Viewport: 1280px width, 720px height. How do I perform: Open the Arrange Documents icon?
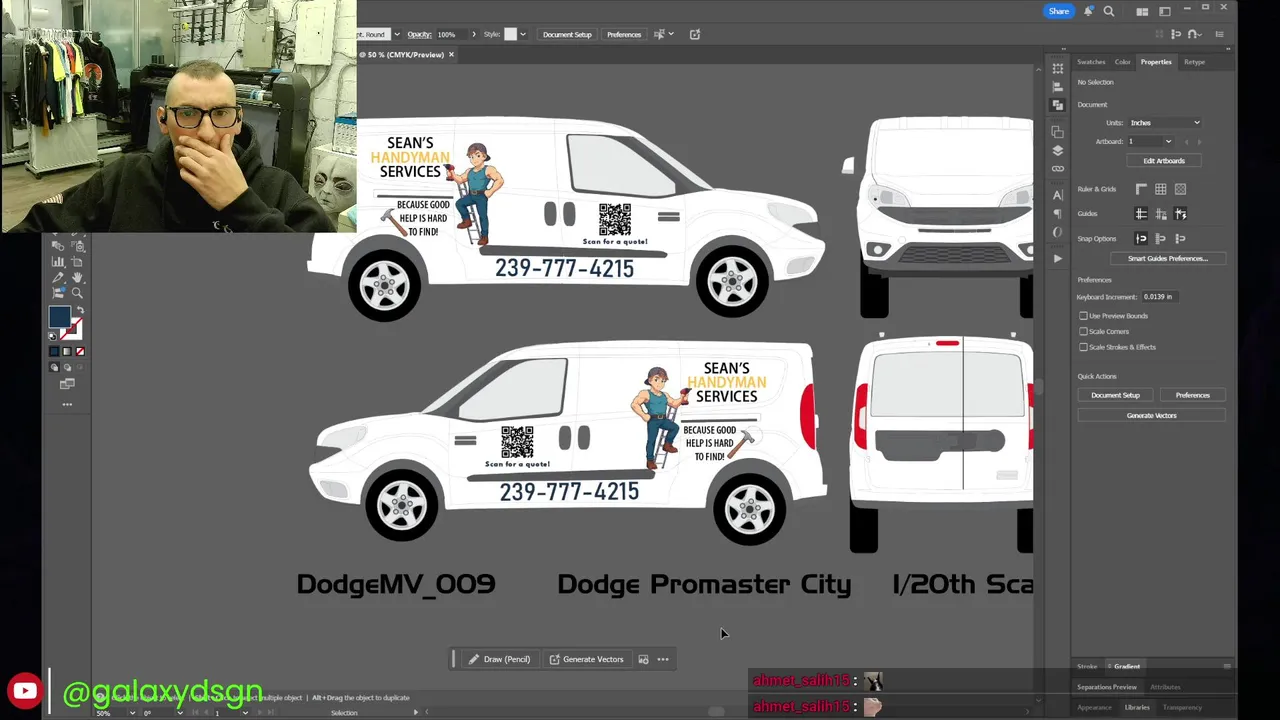click(1142, 11)
